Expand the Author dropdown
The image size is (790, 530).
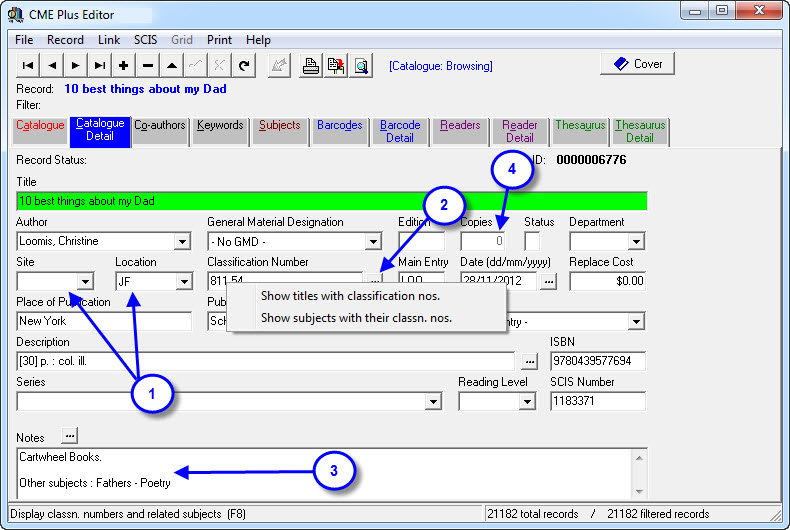point(182,241)
